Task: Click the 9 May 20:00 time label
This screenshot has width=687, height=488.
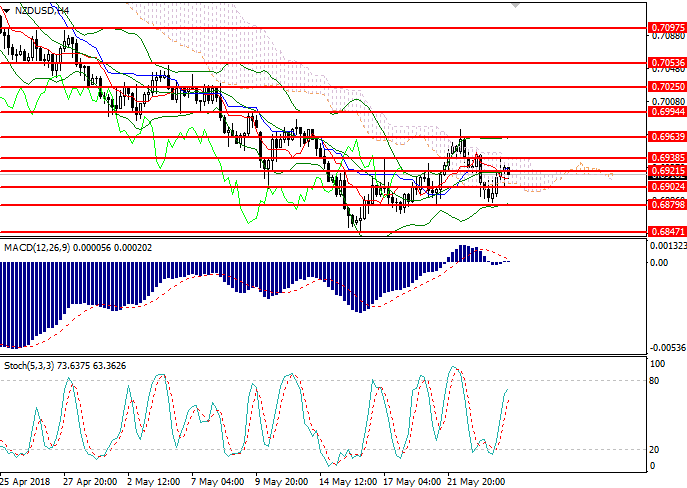Action: coord(283,481)
